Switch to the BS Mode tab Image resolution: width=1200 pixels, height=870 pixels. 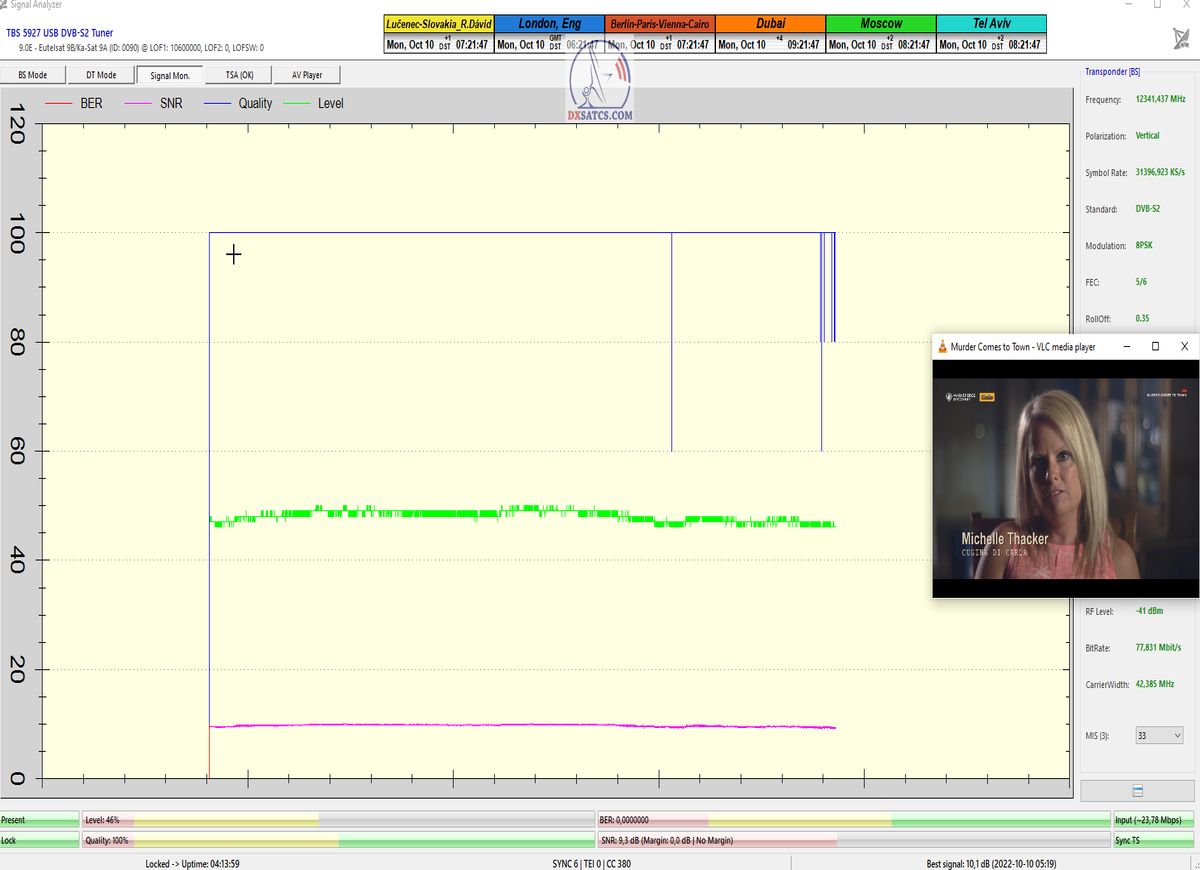coord(34,75)
